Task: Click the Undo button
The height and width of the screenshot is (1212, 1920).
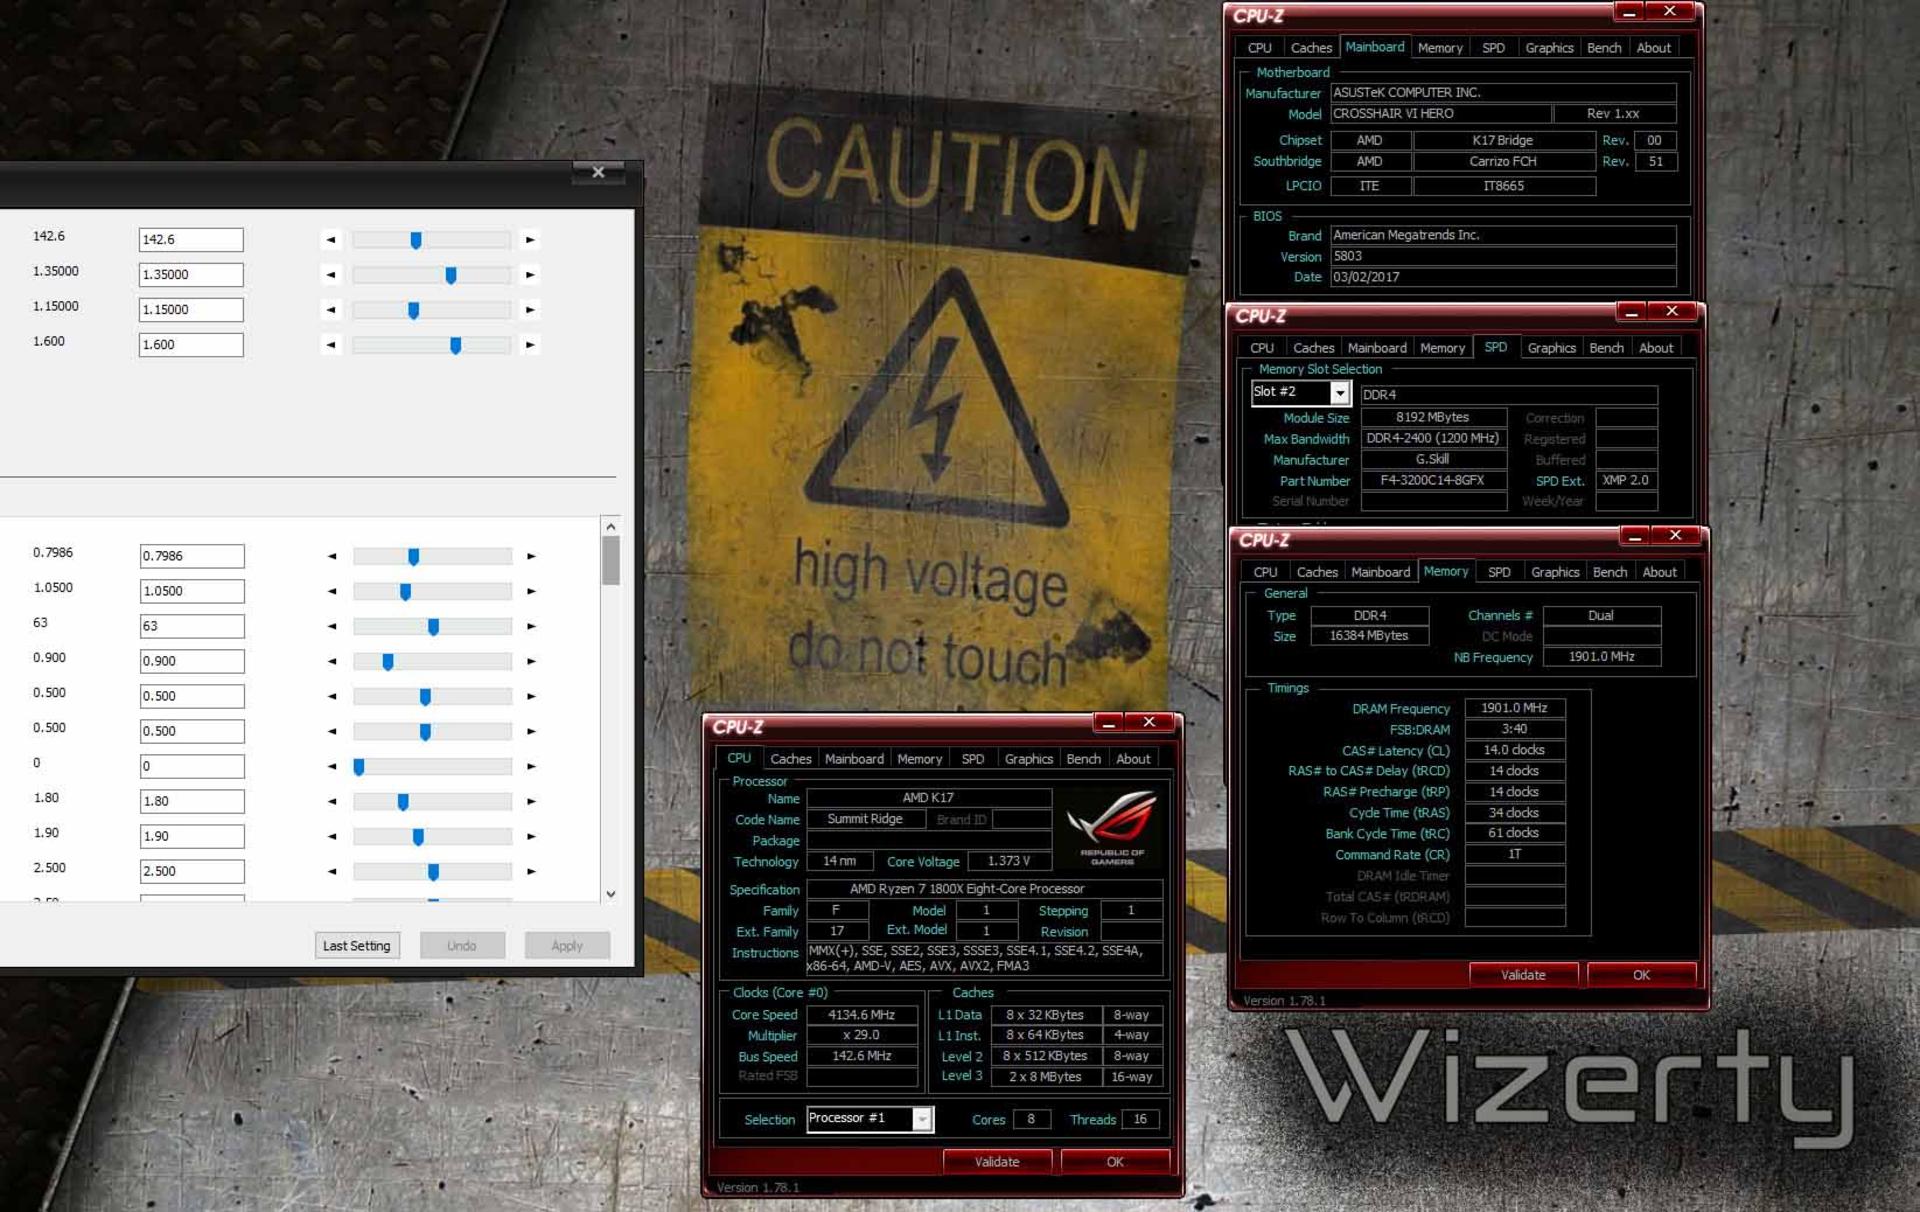Action: [x=462, y=946]
